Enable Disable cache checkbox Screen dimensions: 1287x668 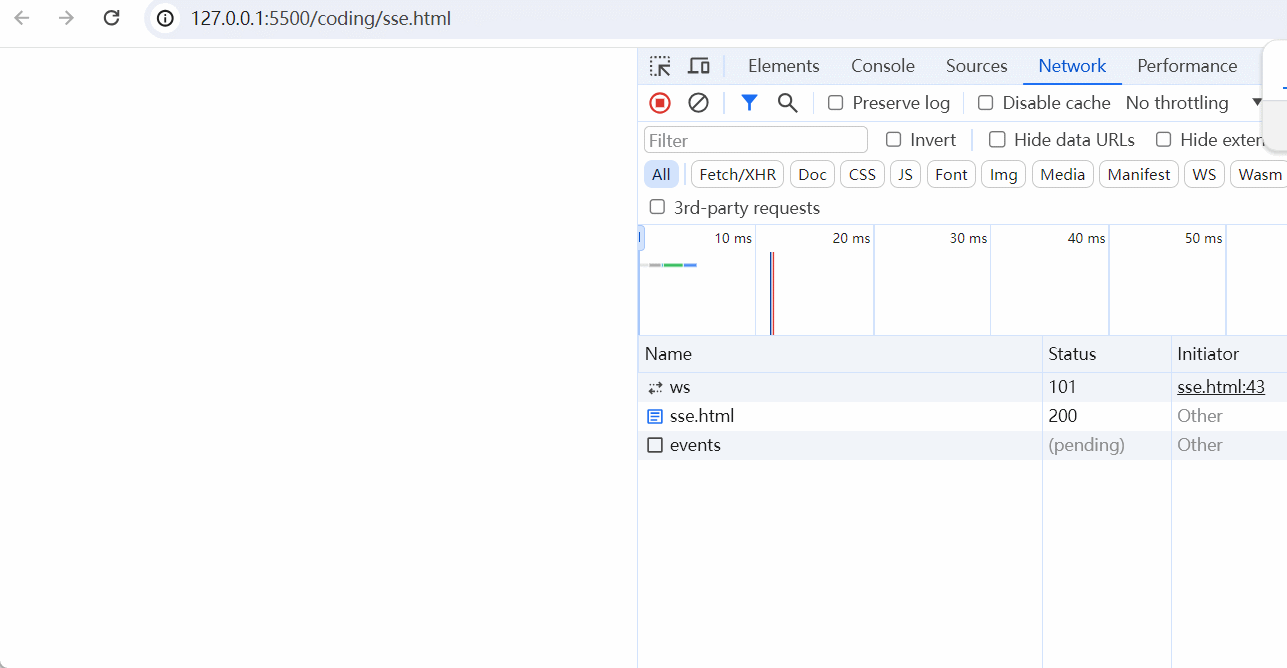986,103
